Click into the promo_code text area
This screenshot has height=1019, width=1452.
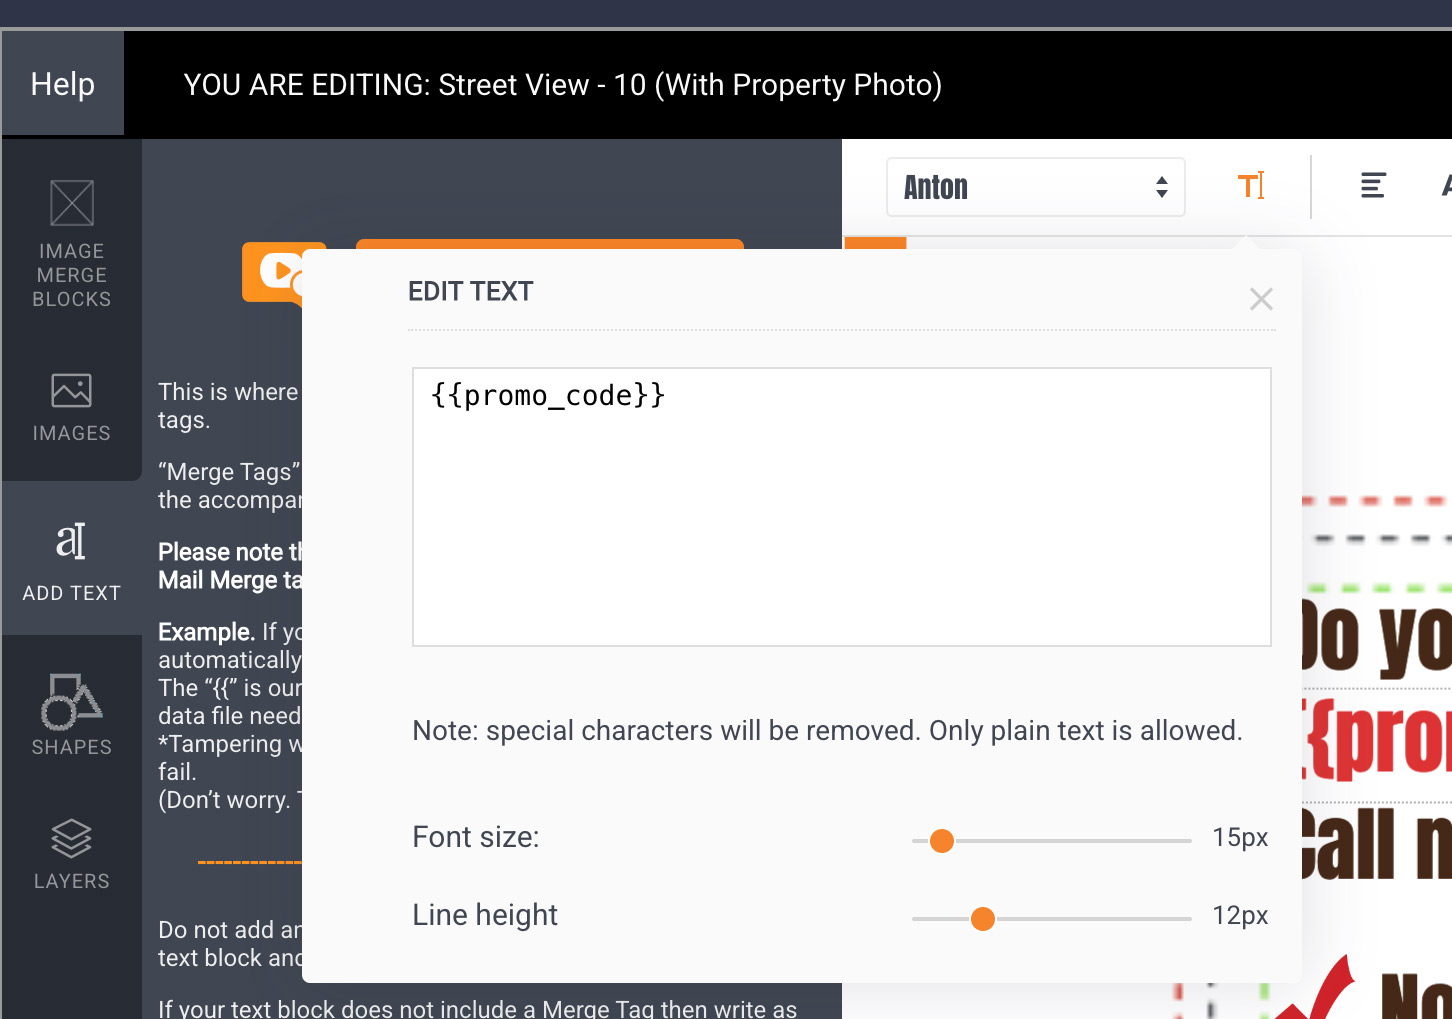[x=841, y=507]
